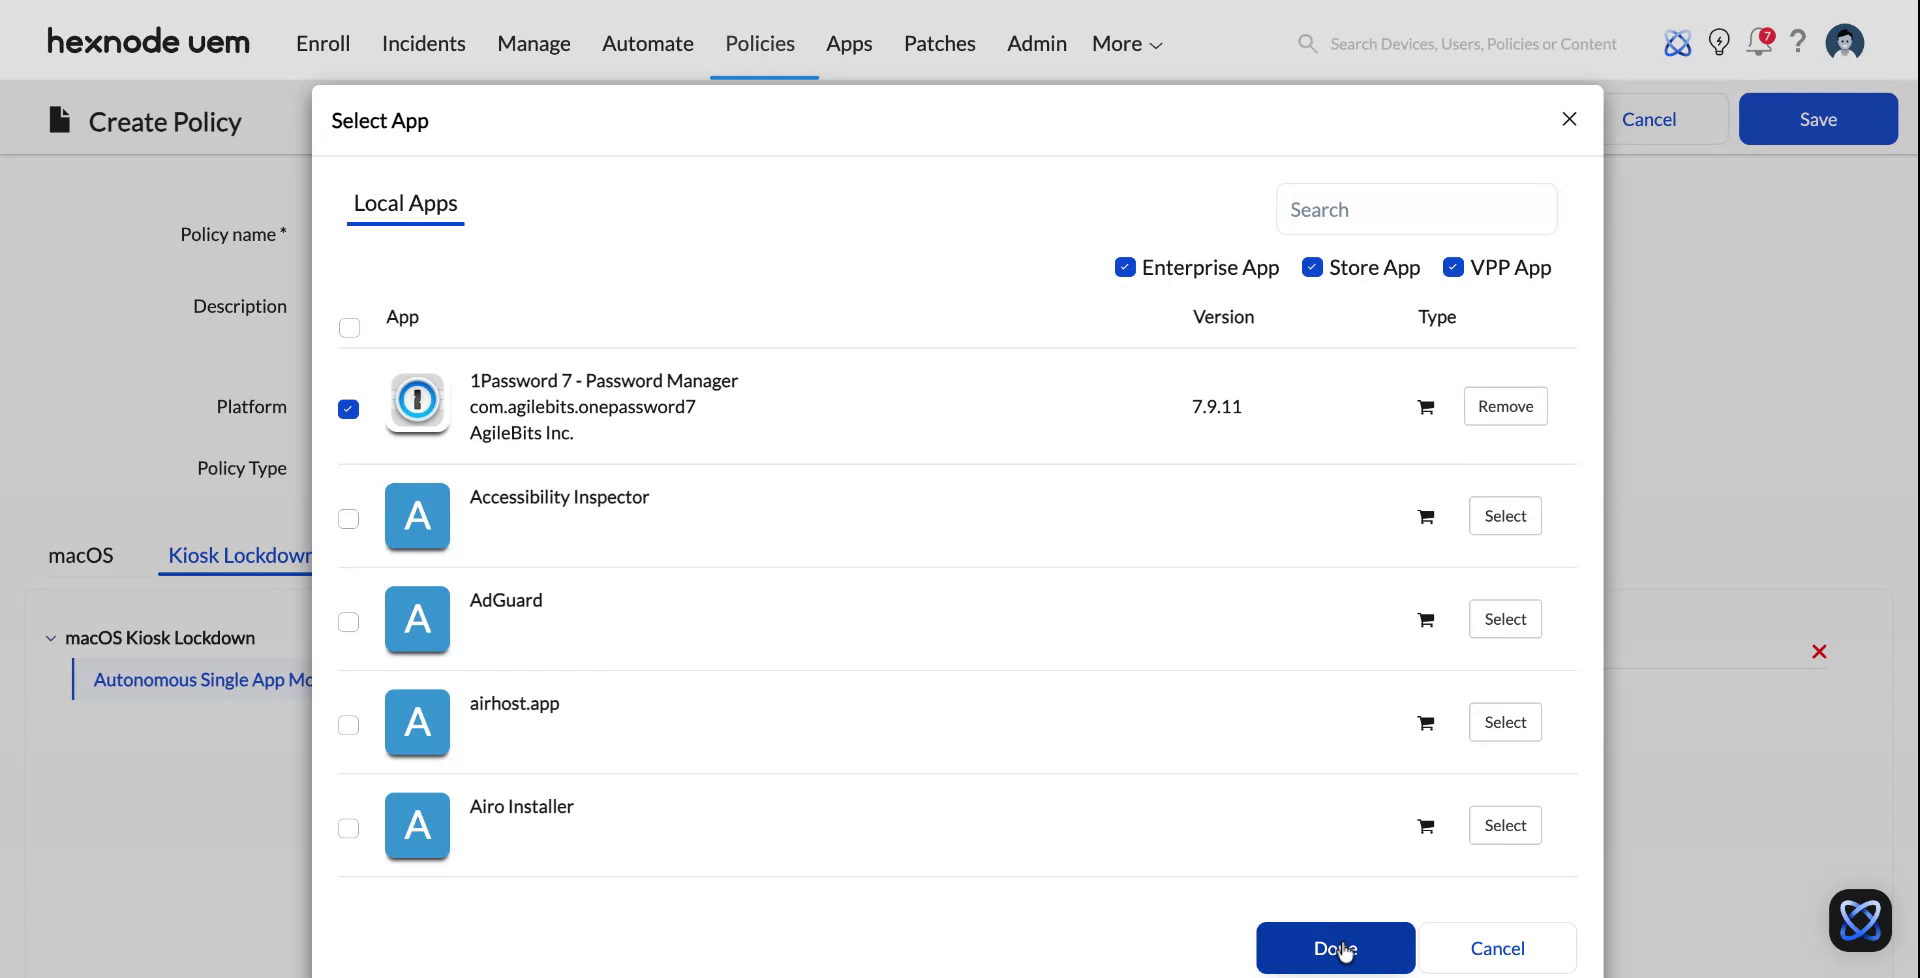The image size is (1920, 978).
Task: Open the user profile avatar
Action: pyautogui.click(x=1844, y=42)
